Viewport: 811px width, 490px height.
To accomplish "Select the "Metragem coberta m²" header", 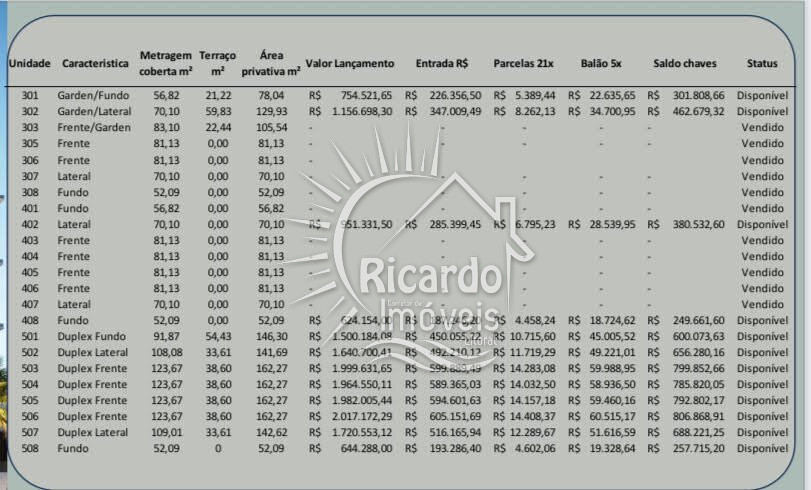I will point(166,63).
